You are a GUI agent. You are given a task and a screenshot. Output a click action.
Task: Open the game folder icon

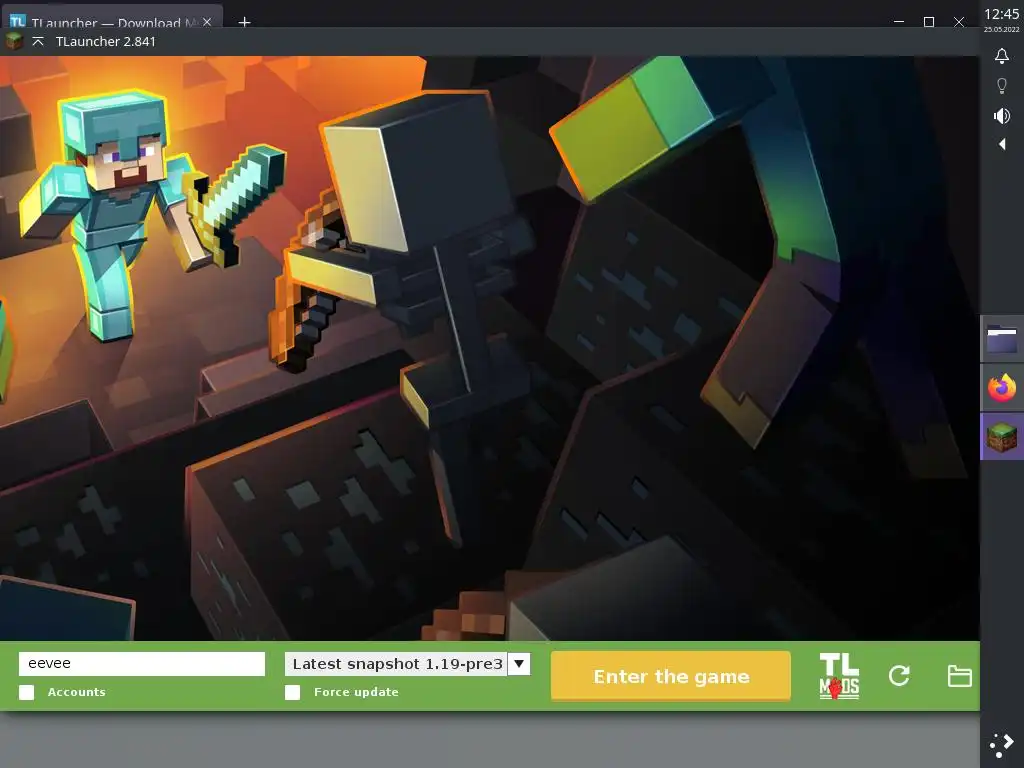(959, 676)
